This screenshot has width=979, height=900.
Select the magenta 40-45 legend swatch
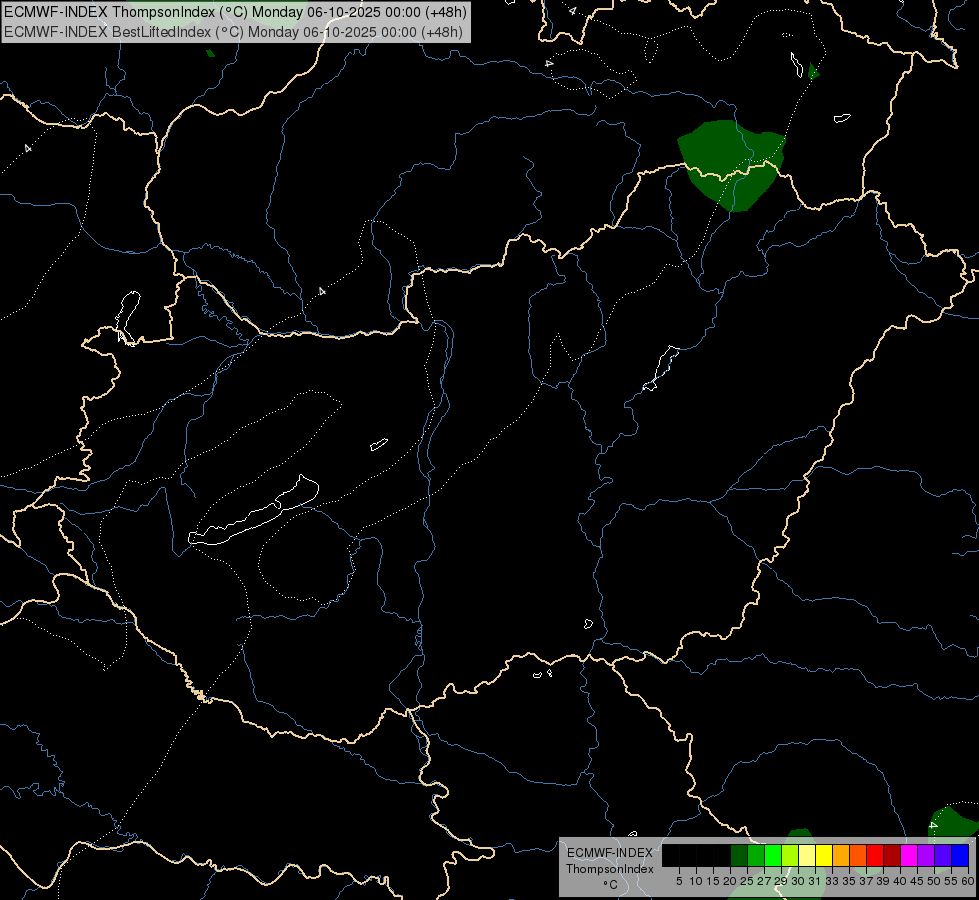click(x=909, y=855)
